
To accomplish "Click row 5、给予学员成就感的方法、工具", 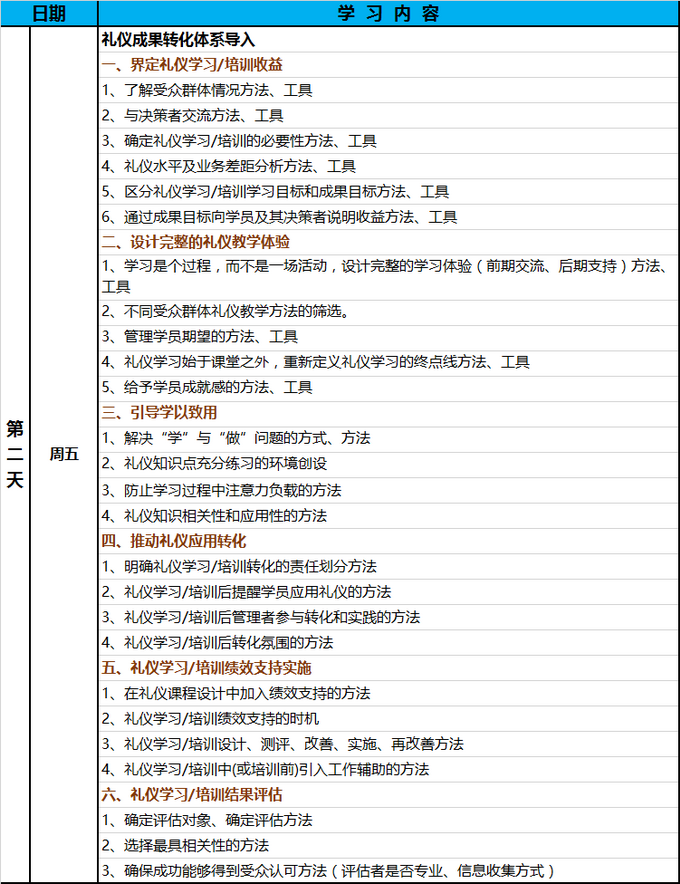I will [207, 387].
